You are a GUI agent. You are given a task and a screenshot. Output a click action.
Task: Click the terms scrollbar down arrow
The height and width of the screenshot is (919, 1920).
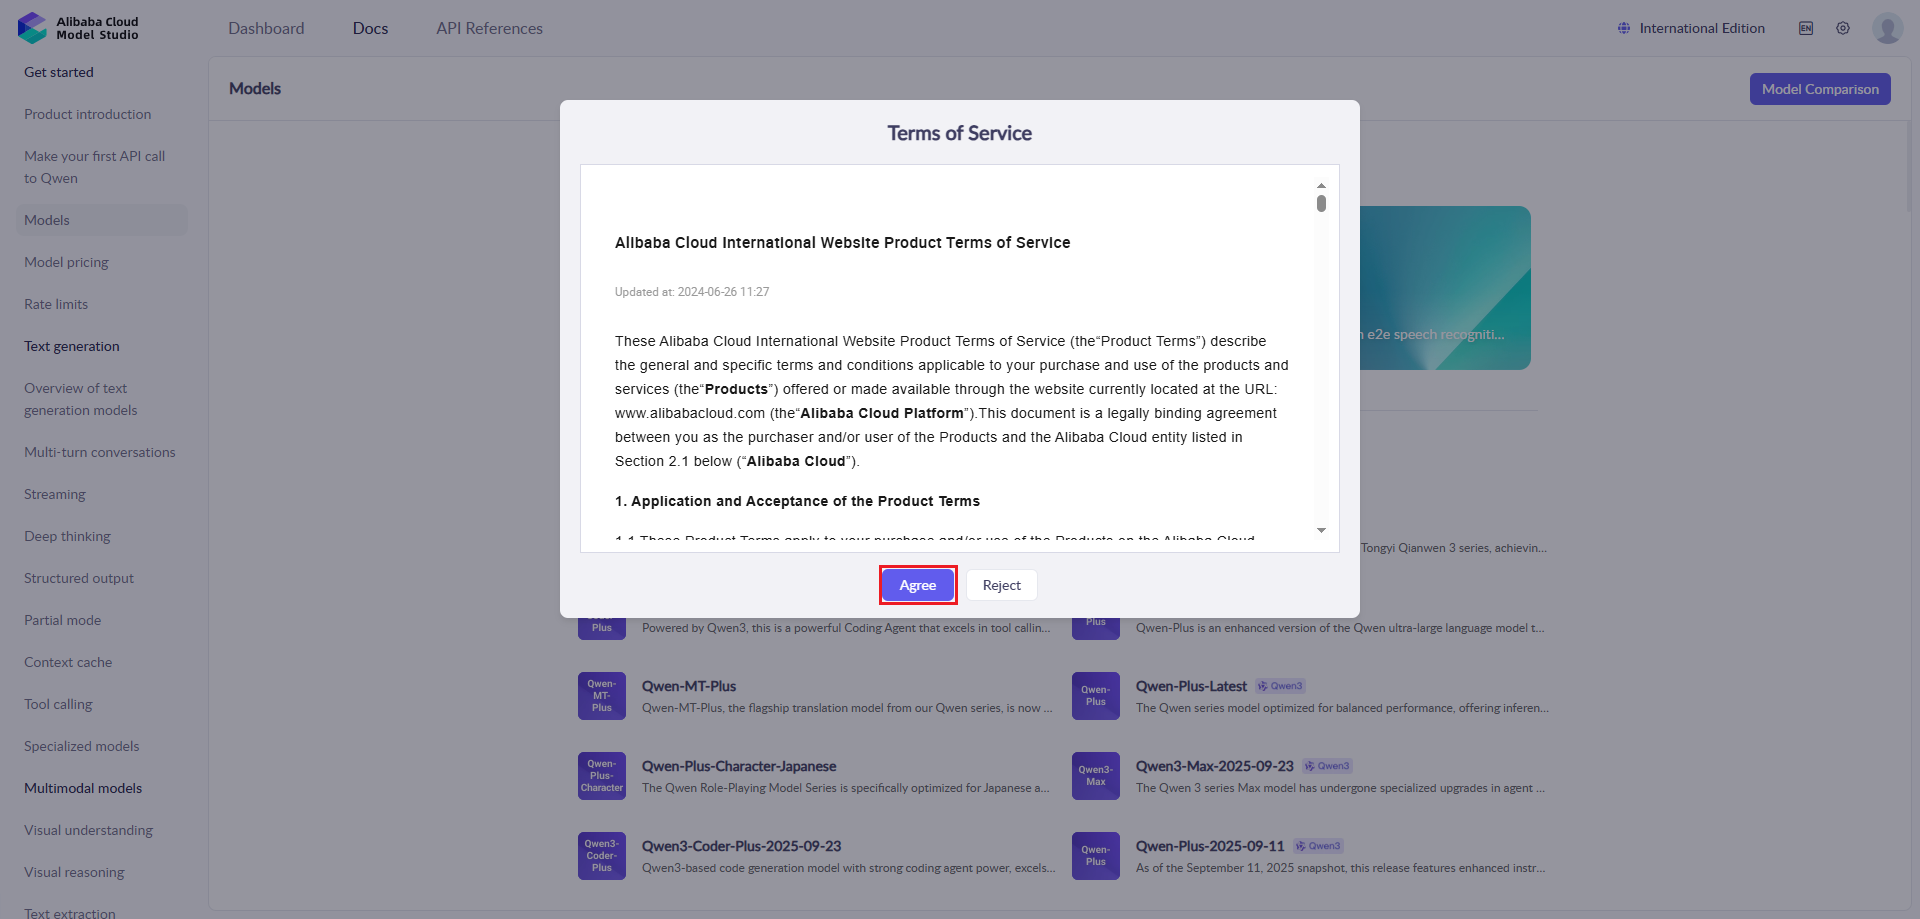pos(1321,530)
